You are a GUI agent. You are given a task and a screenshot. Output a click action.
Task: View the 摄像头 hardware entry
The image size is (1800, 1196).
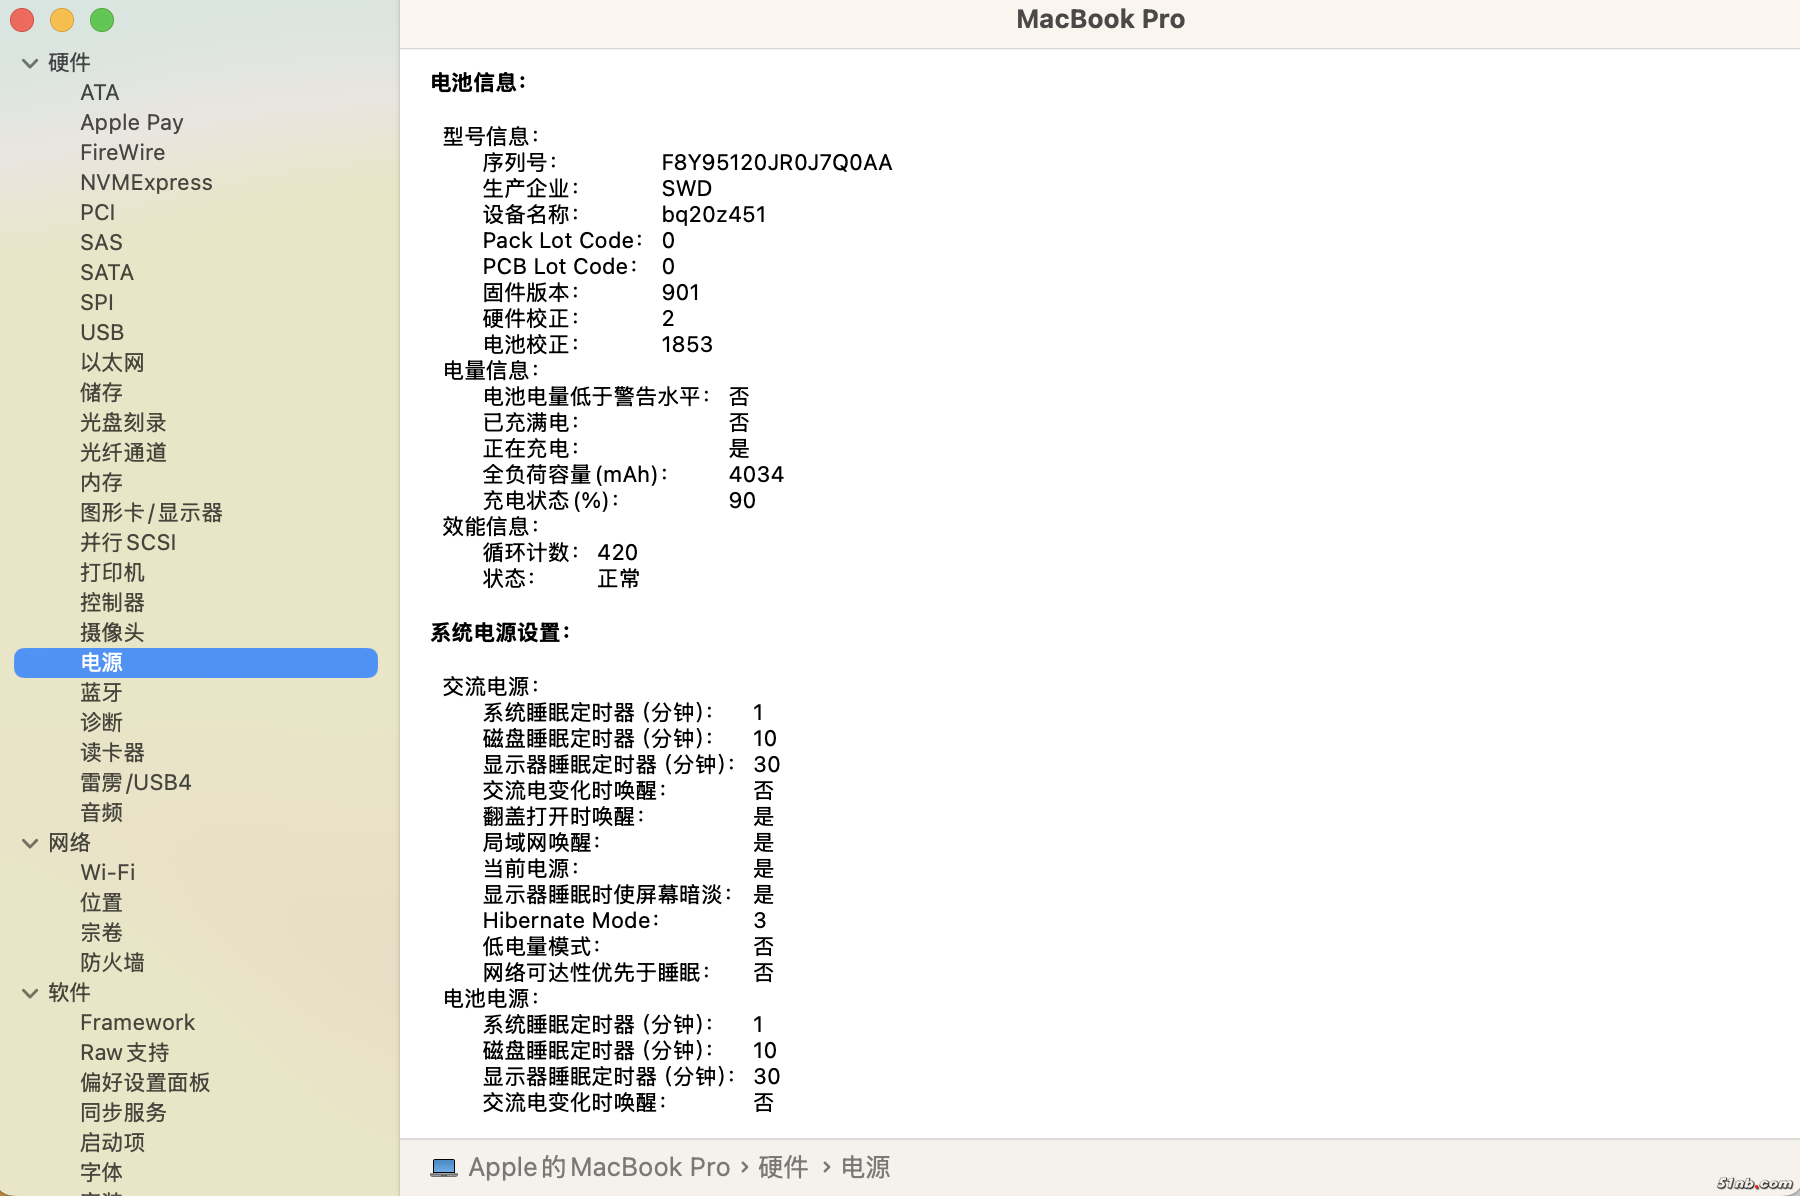click(112, 632)
